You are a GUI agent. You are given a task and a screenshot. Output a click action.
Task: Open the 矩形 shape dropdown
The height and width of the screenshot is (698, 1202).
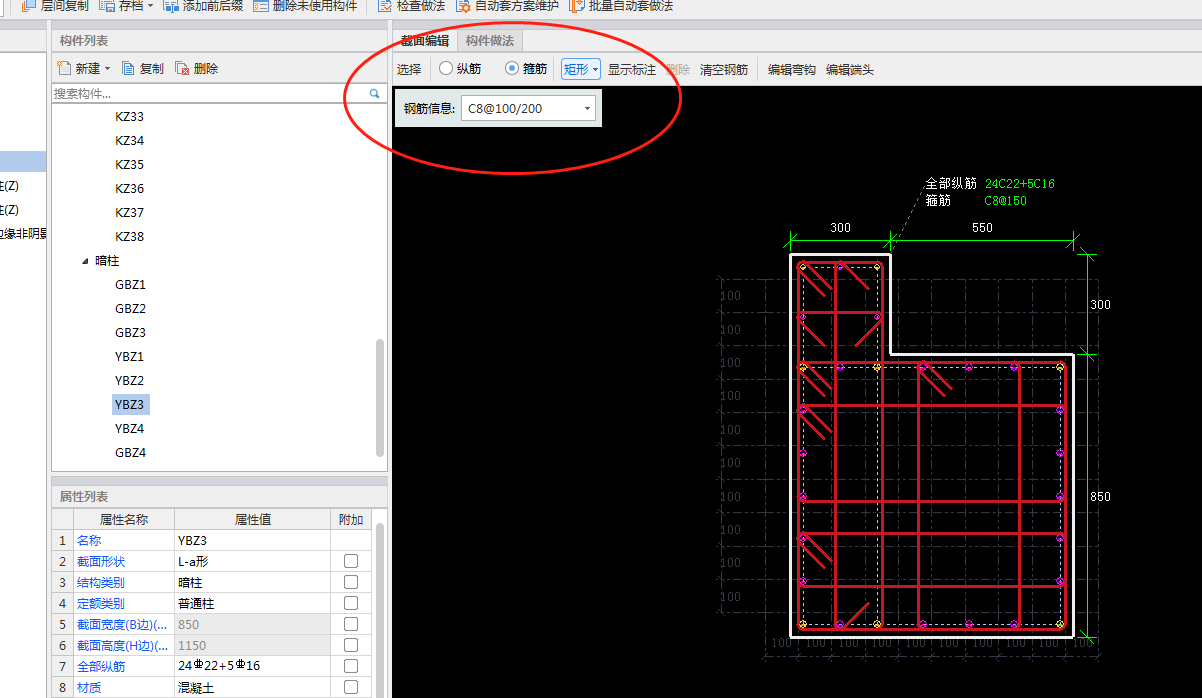580,69
